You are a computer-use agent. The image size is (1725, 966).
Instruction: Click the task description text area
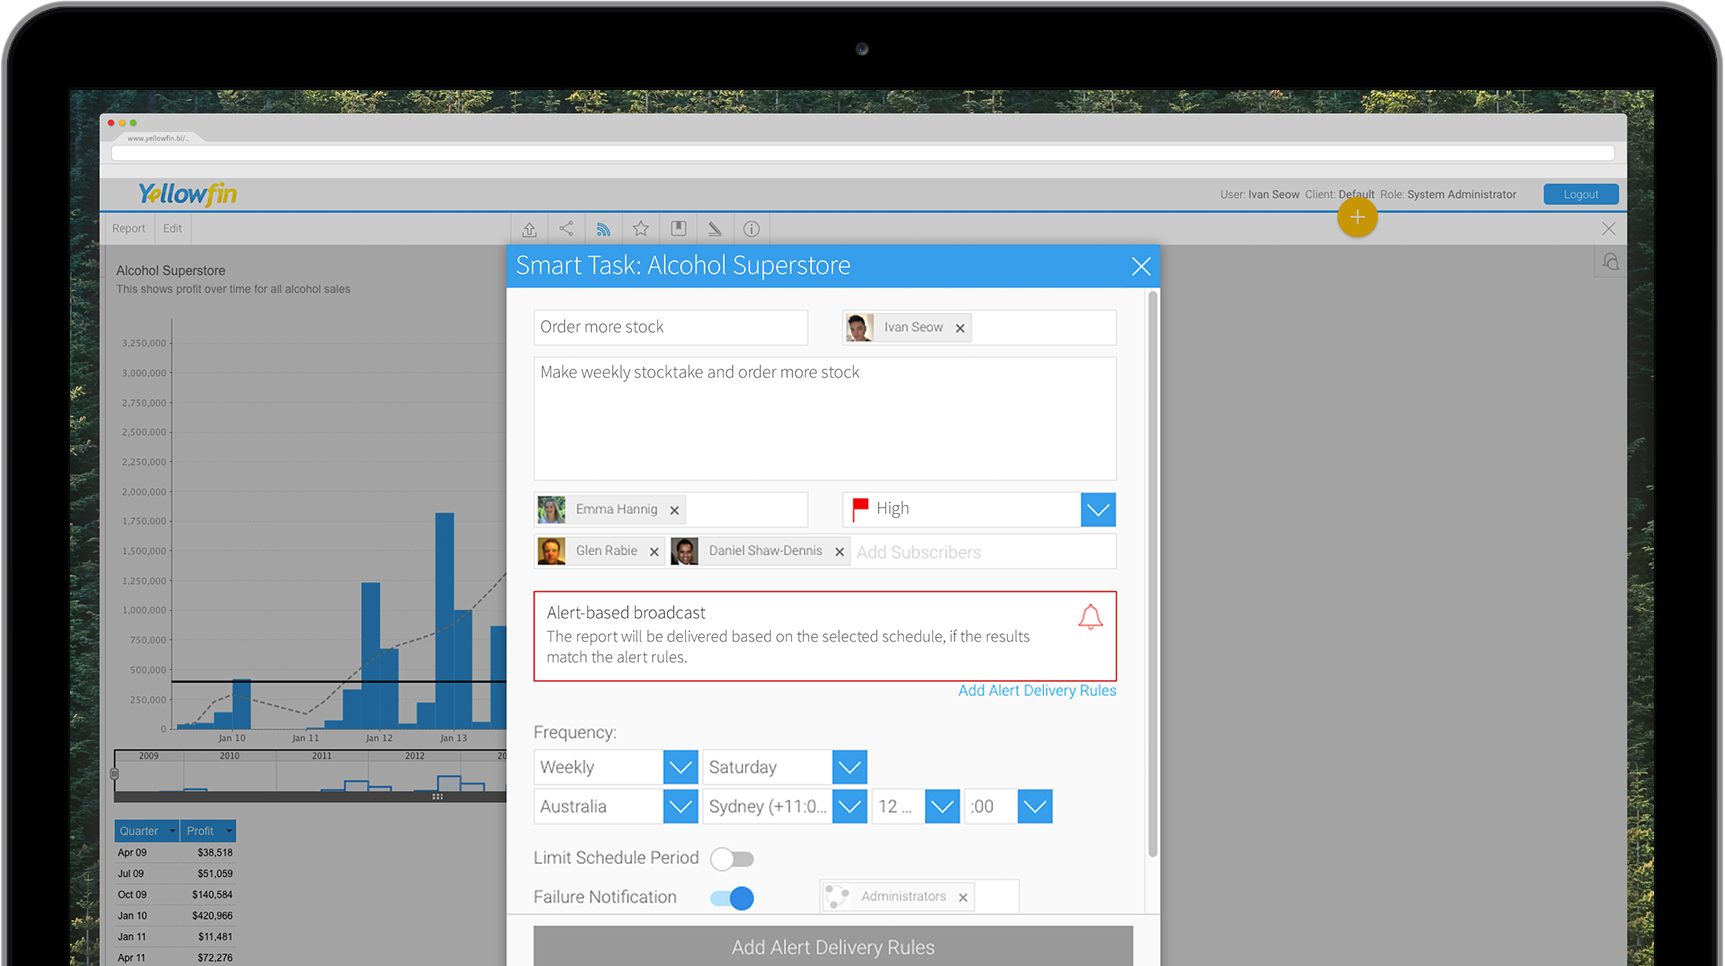point(825,419)
